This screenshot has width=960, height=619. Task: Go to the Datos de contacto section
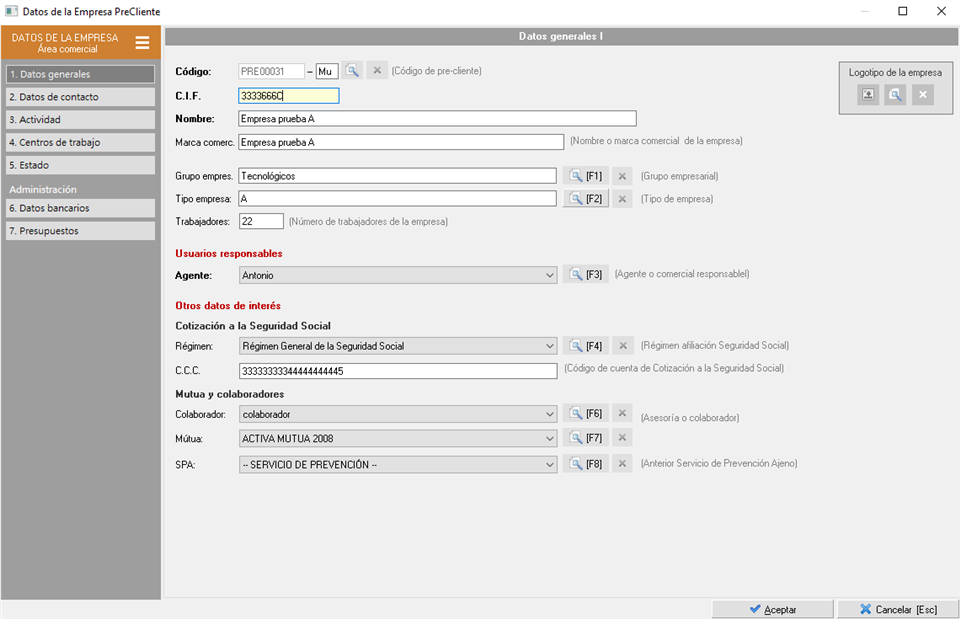[80, 97]
